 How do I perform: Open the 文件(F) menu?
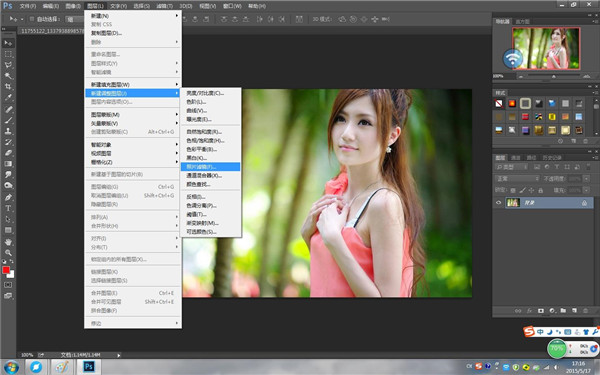click(x=28, y=6)
